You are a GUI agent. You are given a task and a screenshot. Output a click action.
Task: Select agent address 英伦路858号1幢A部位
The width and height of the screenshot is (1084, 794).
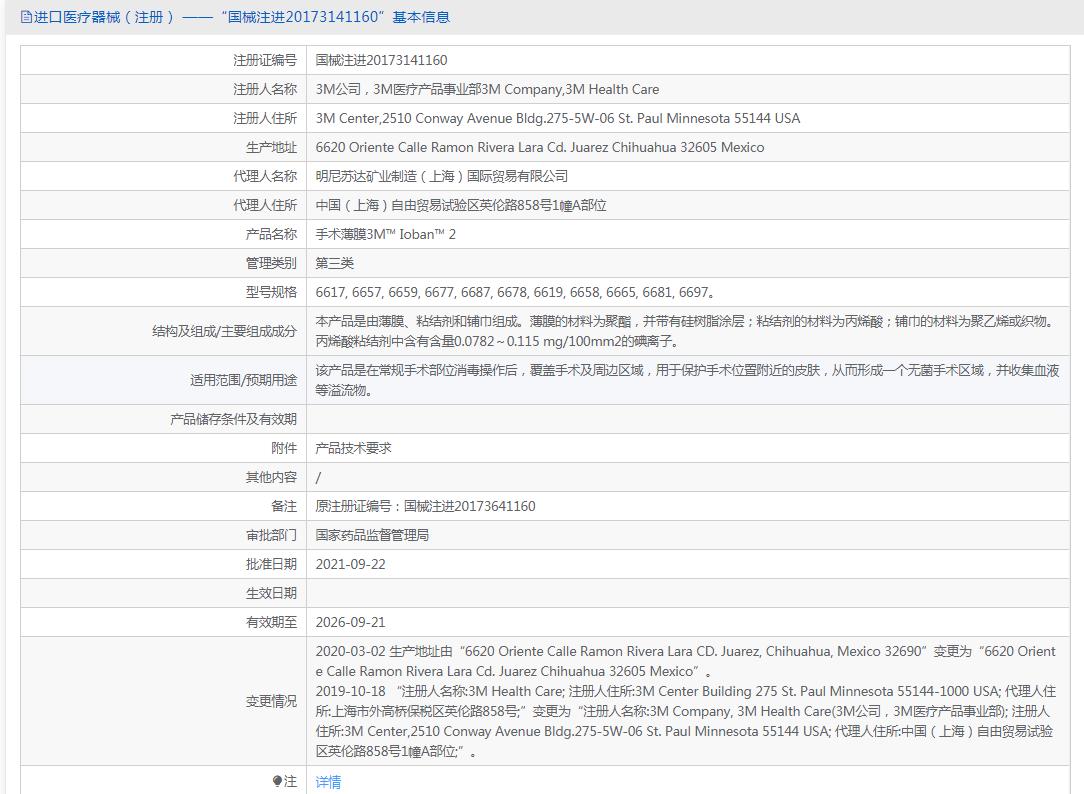point(461,205)
